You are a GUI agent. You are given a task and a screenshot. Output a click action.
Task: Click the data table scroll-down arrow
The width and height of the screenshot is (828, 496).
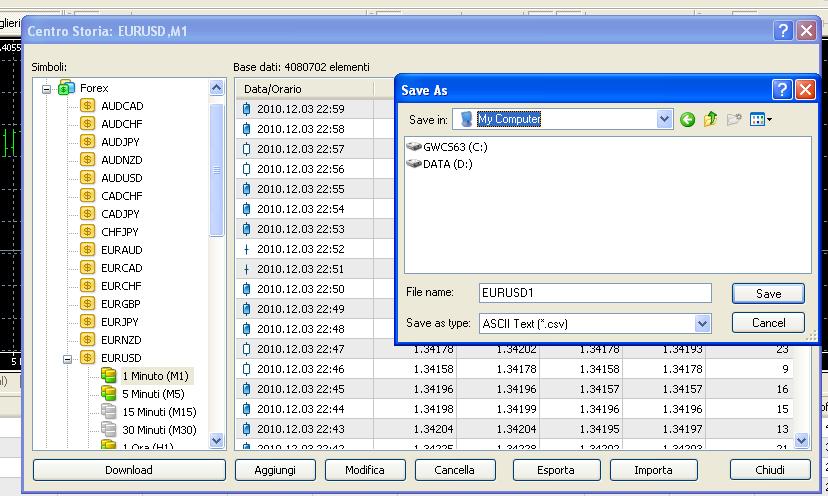pyautogui.click(x=802, y=440)
